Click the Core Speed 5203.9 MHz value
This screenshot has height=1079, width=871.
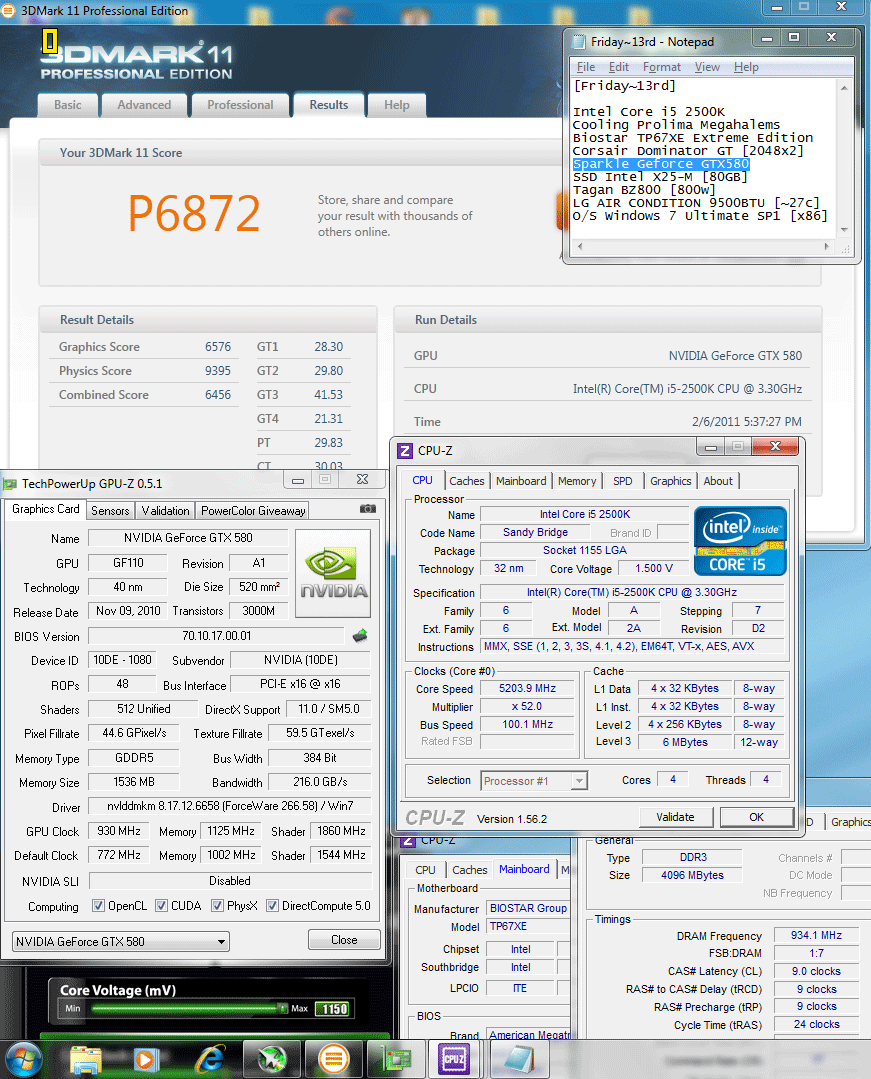(x=527, y=688)
